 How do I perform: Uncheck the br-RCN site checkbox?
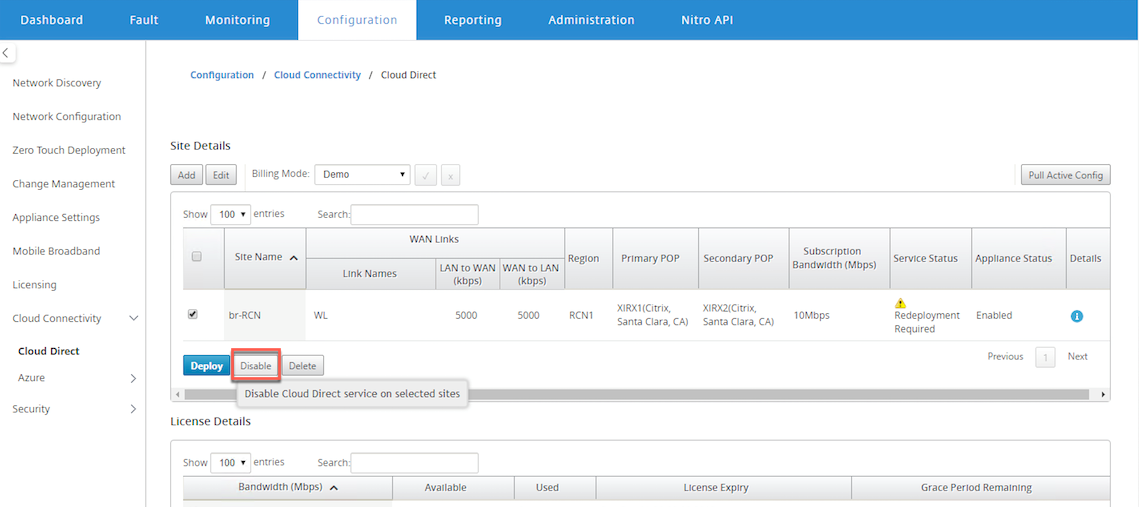coord(192,315)
